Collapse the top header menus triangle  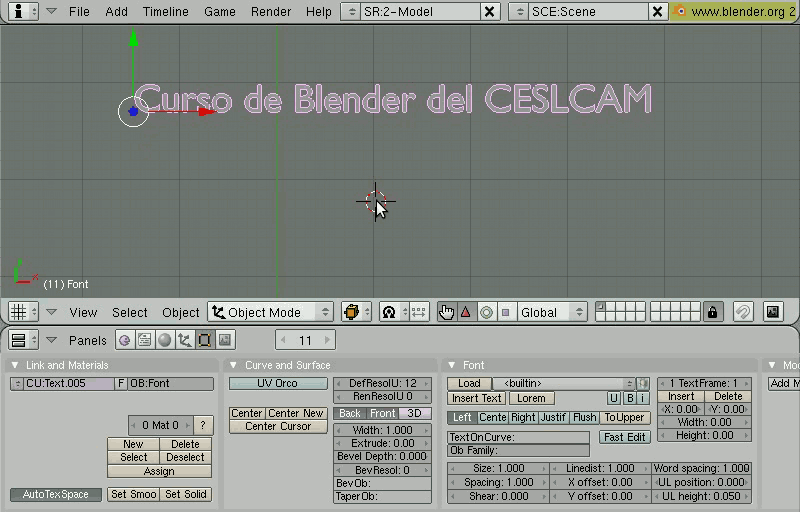[x=52, y=11]
